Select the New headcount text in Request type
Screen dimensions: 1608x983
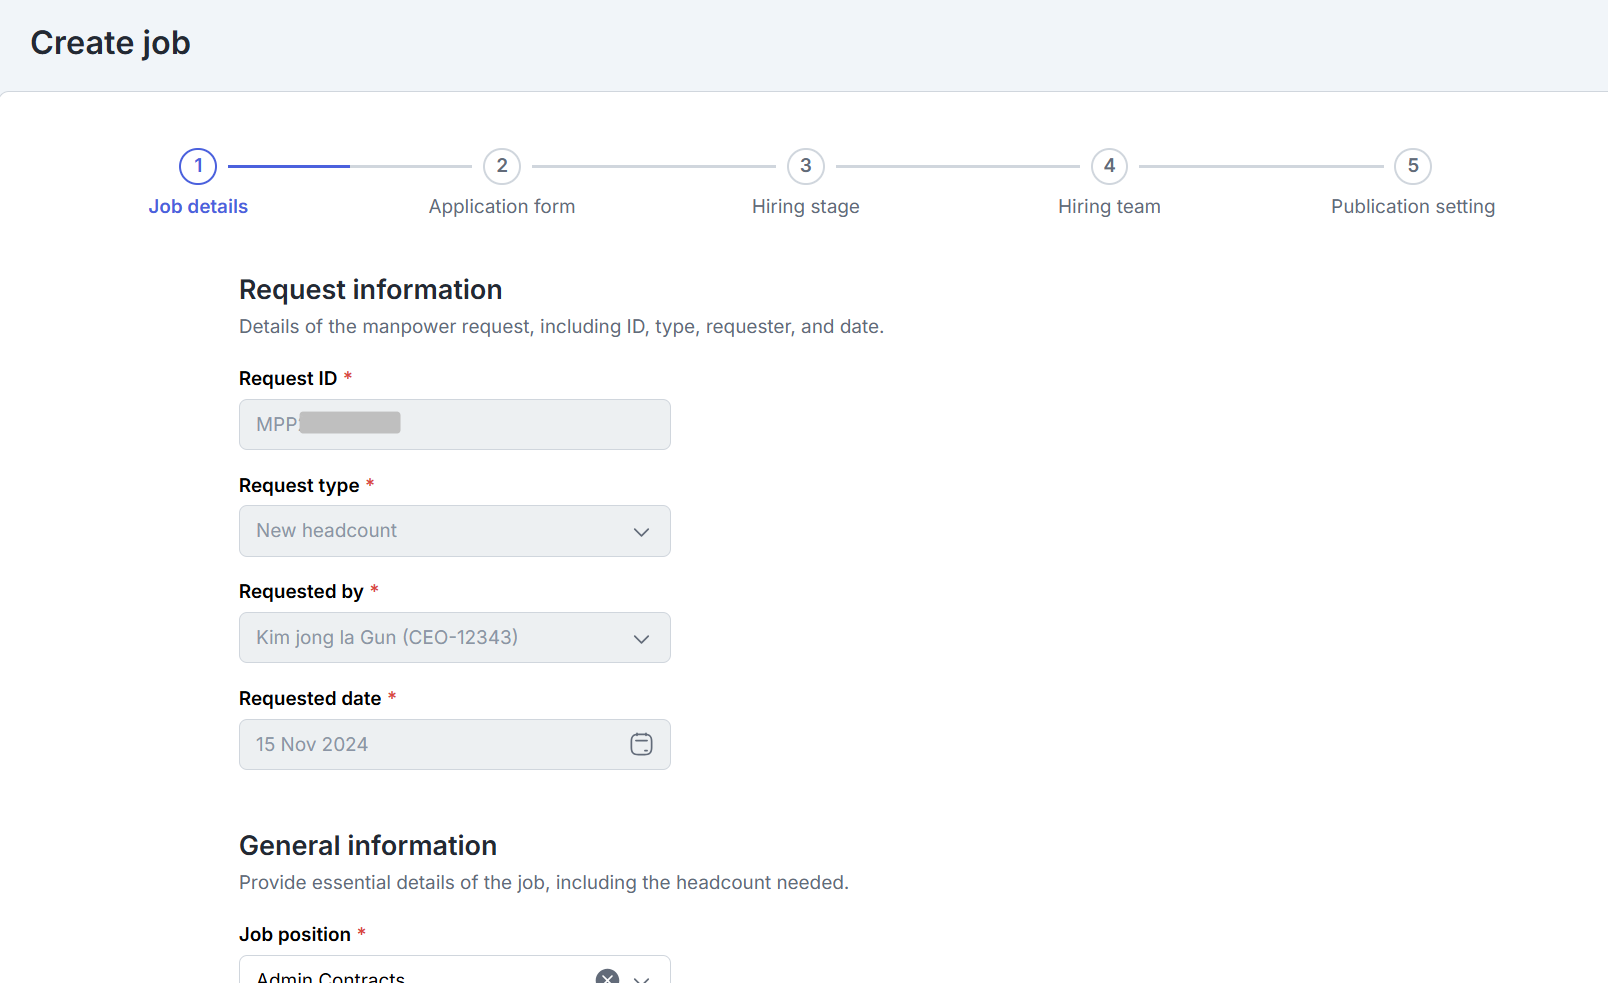pos(326,531)
